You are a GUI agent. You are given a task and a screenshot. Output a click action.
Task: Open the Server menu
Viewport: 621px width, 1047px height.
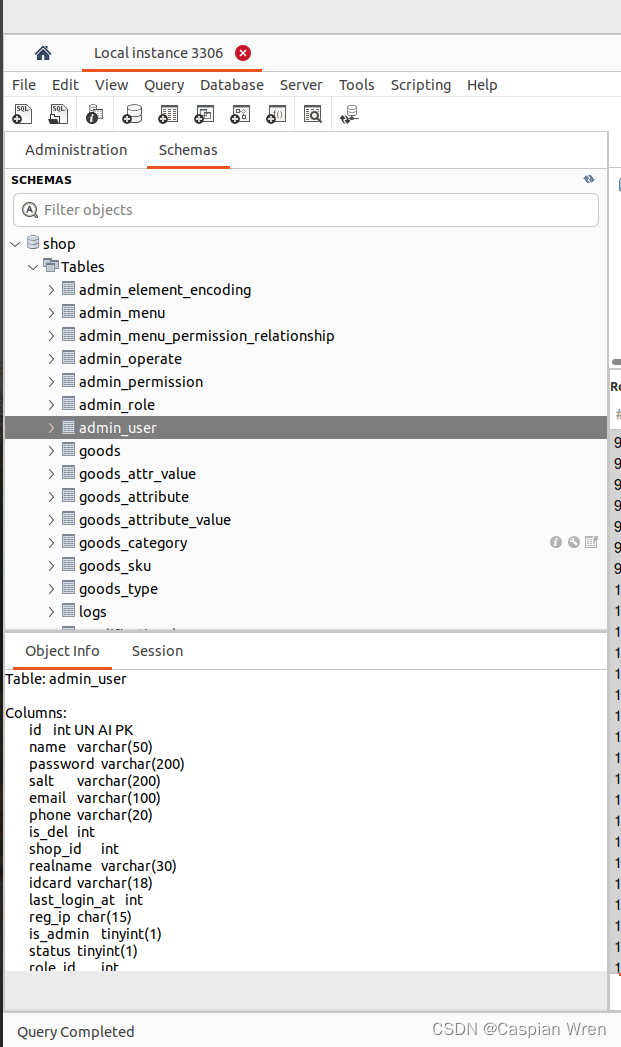pos(301,85)
